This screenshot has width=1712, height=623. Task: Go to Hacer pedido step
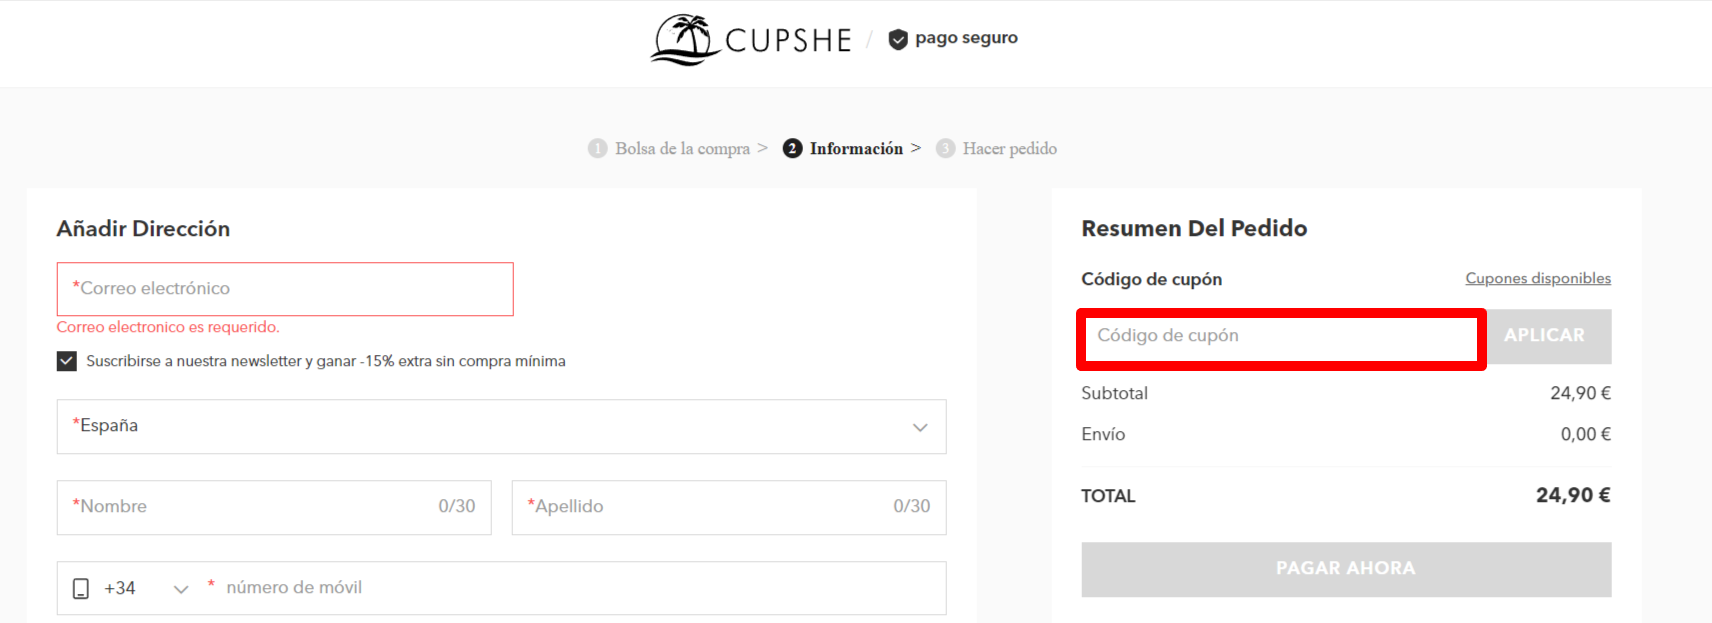click(x=1009, y=149)
